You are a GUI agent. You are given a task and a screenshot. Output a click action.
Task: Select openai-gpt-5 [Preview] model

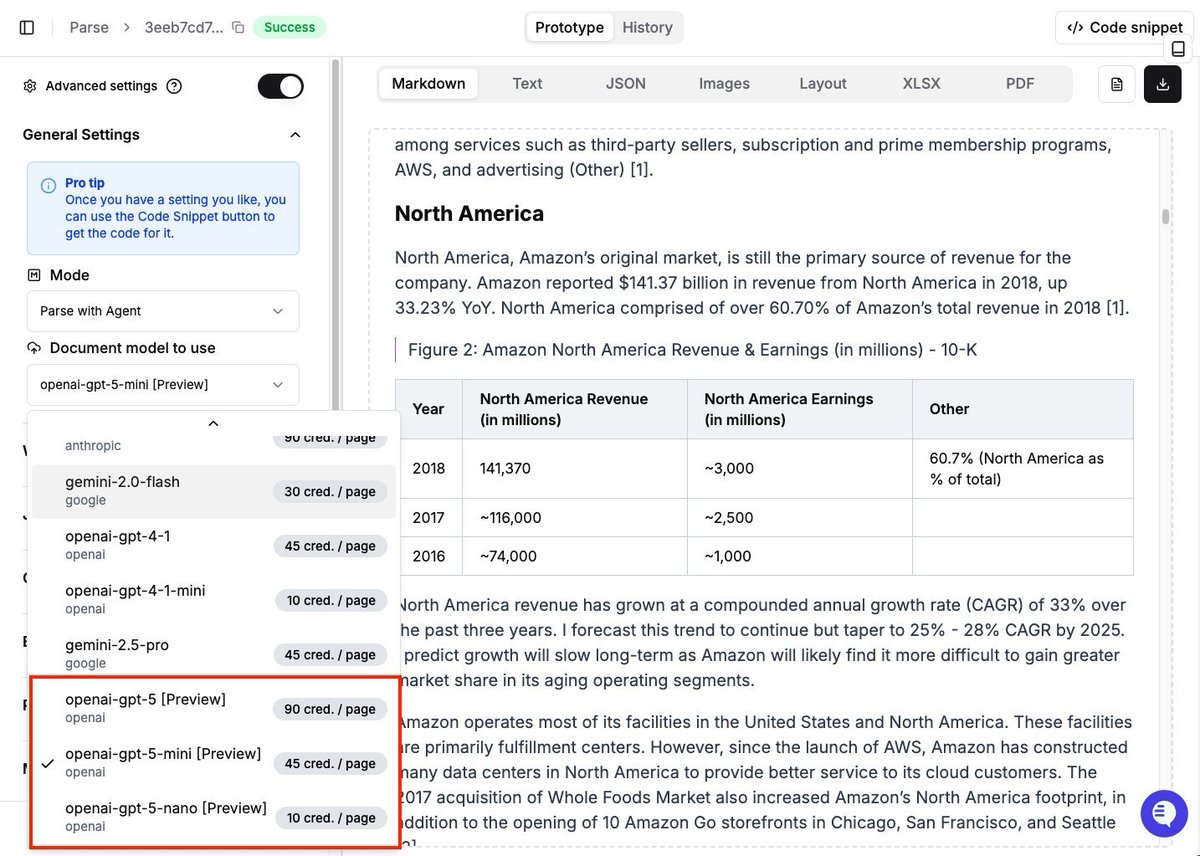[x=214, y=708]
